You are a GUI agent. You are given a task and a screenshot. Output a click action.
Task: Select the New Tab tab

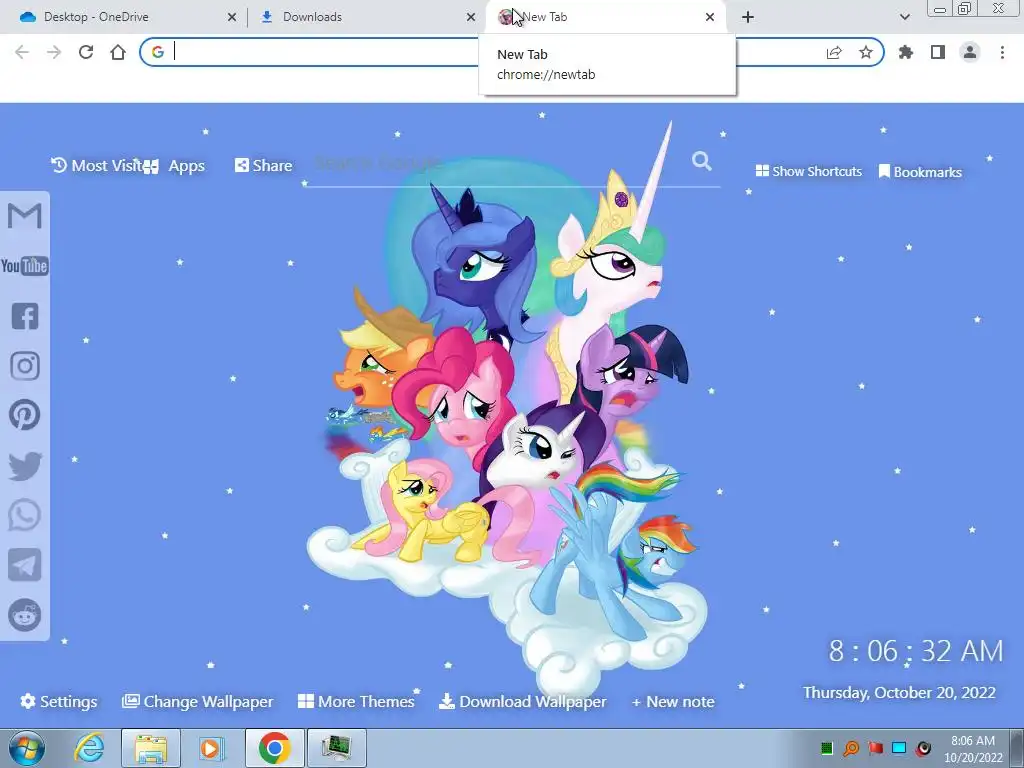pos(607,17)
